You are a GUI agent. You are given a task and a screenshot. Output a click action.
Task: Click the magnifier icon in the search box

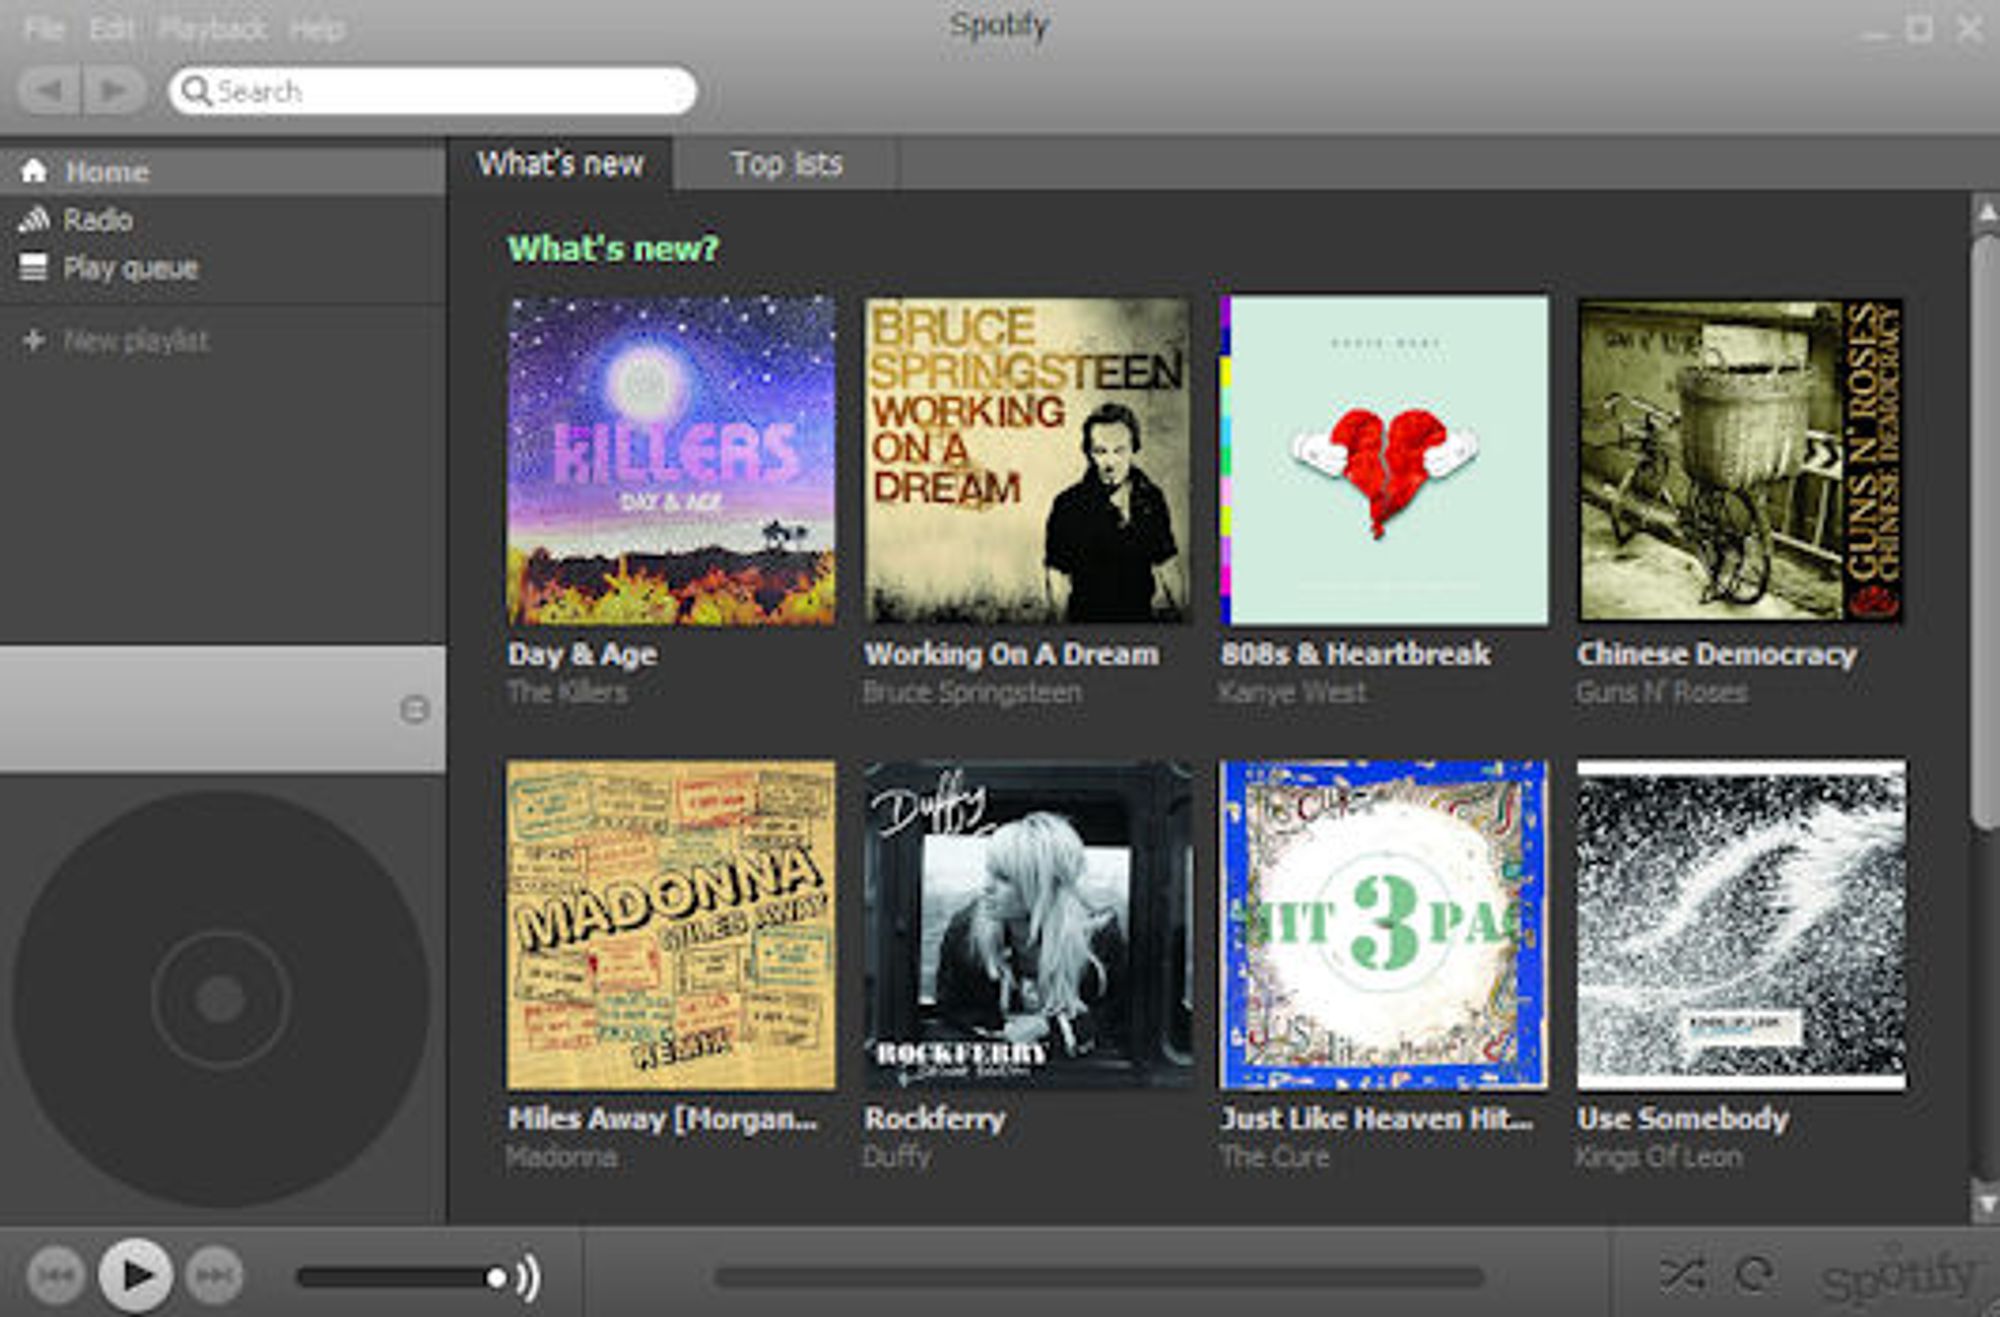click(196, 91)
